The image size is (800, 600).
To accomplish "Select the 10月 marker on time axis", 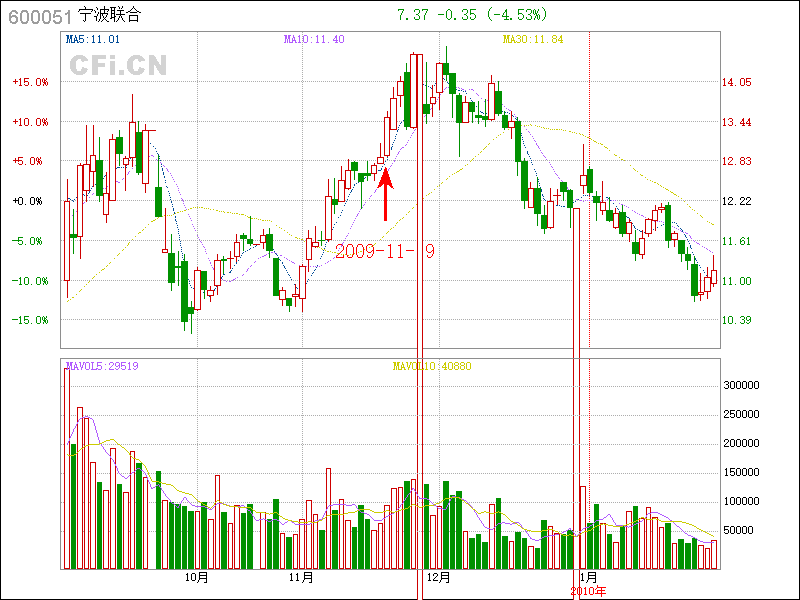I will point(197,577).
